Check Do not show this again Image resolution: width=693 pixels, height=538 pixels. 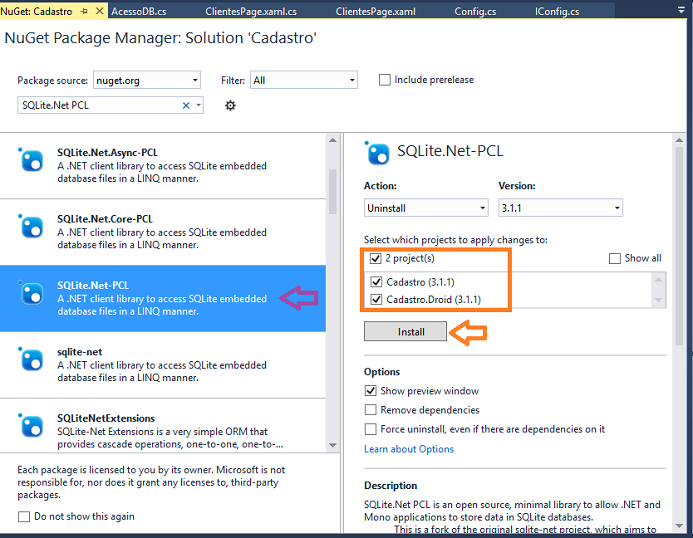tap(24, 516)
